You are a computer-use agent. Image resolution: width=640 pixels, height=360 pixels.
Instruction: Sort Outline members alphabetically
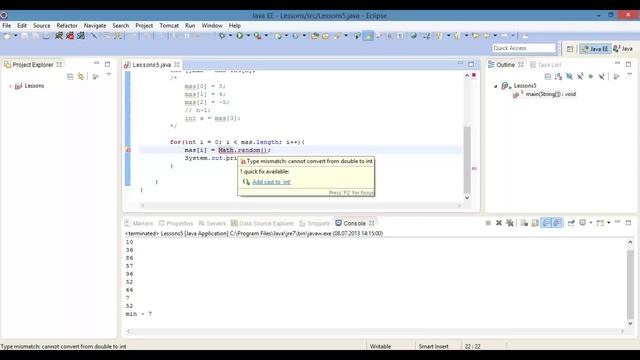coord(558,76)
